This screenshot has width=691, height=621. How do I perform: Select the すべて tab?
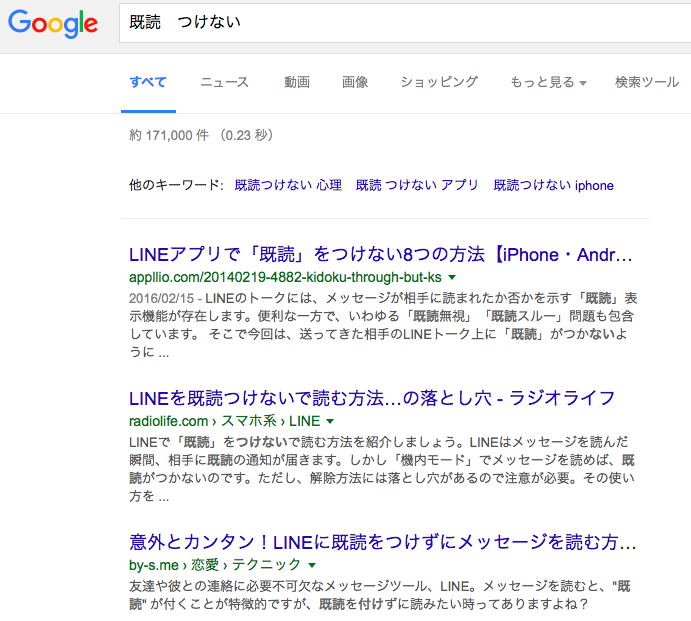[148, 82]
